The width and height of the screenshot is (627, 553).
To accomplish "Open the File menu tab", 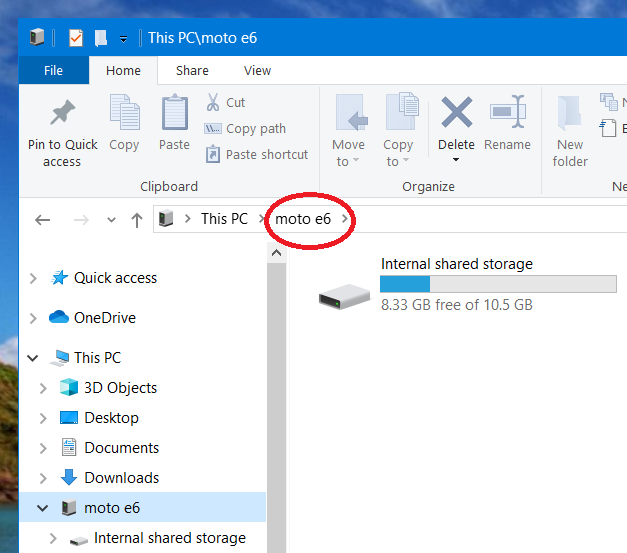I will pyautogui.click(x=54, y=70).
